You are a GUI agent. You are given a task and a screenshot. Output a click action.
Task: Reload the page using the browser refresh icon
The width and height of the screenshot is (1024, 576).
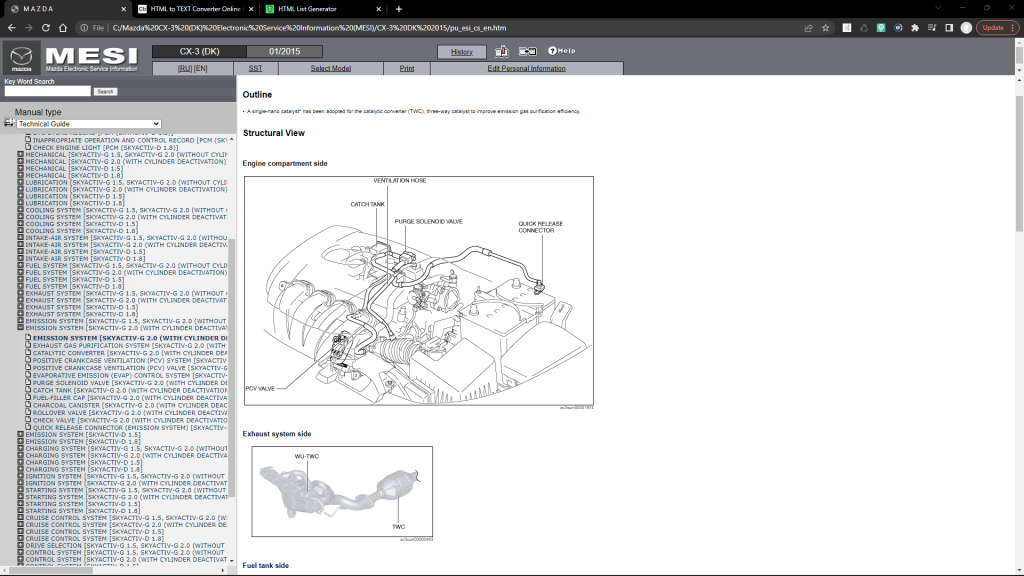[45, 28]
